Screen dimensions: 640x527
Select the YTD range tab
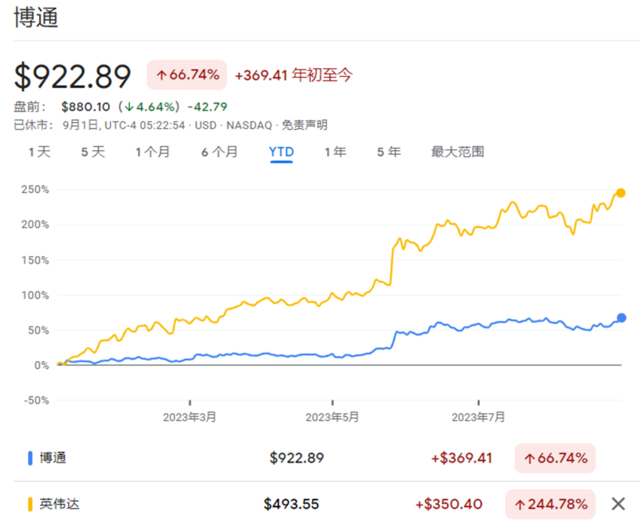pos(281,152)
